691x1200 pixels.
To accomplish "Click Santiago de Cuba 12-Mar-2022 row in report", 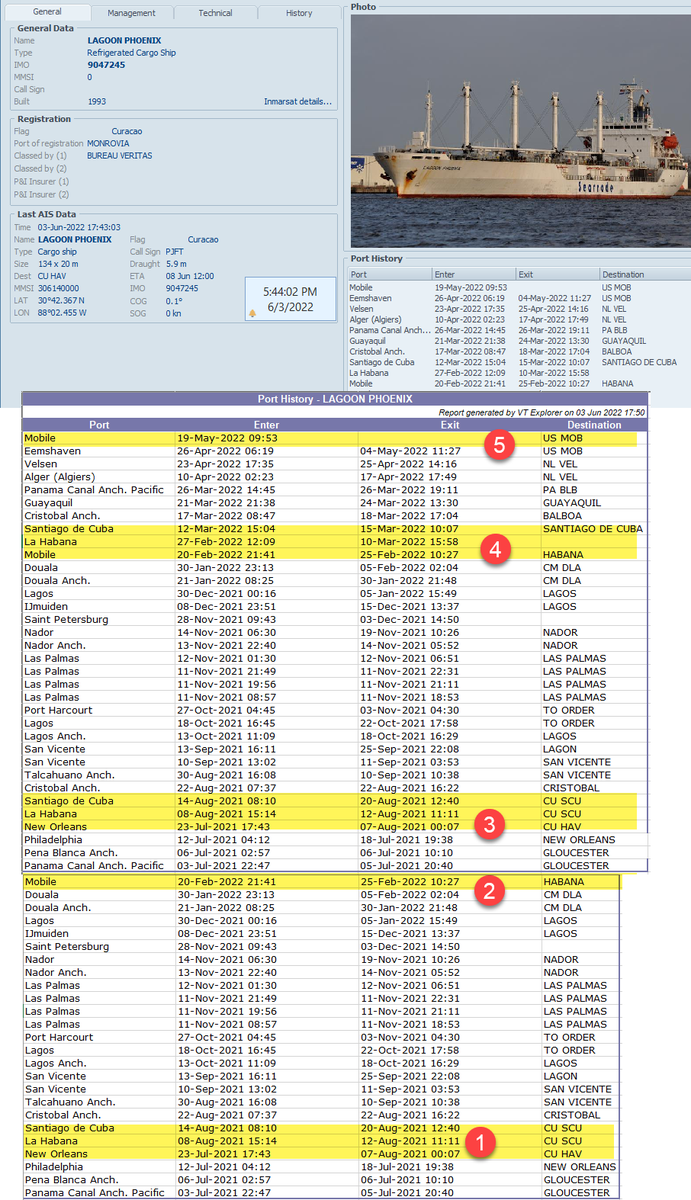I will [335, 528].
